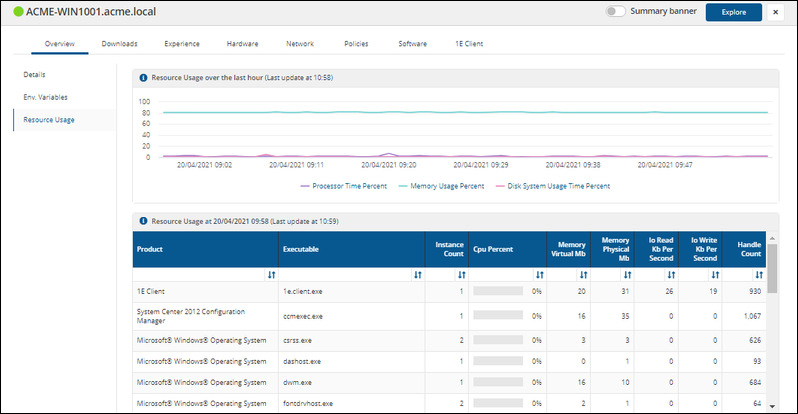
Task: Sort by Memory Physical Mb arrows
Action: 627,274
